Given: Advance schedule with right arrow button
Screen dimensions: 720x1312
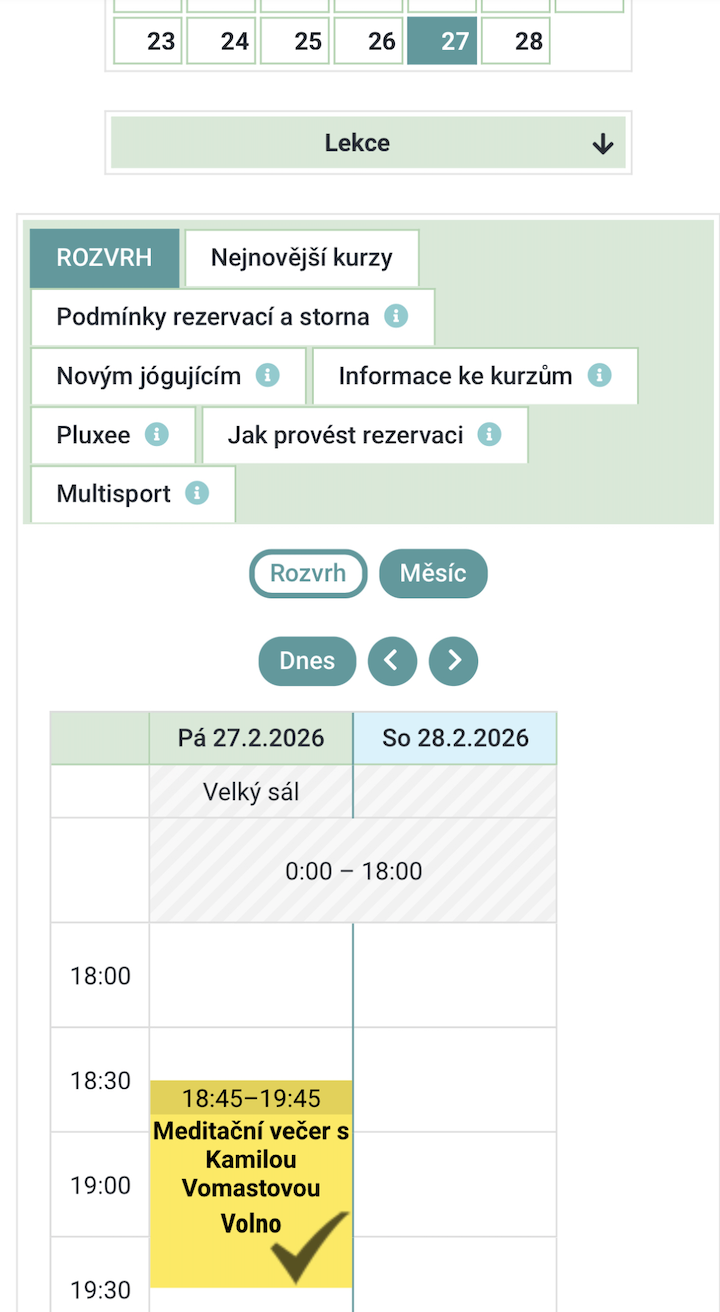Looking at the screenshot, I should coord(454,661).
